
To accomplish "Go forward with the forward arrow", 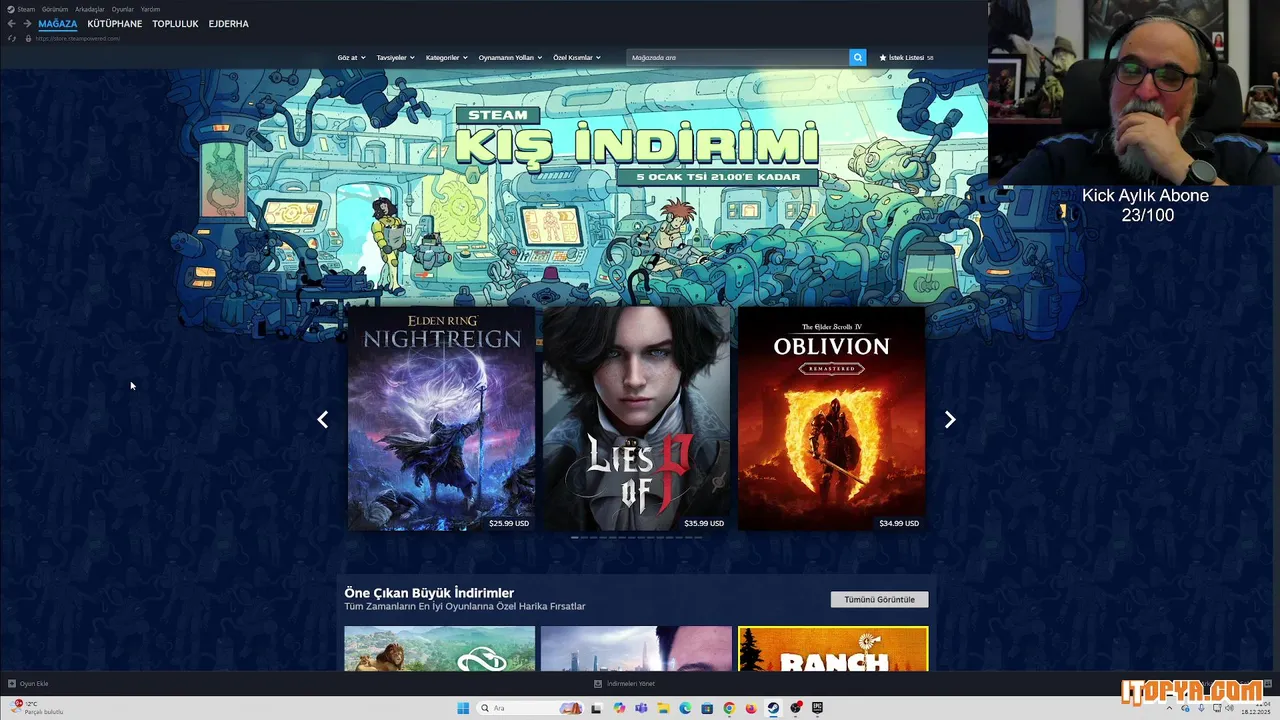I will pyautogui.click(x=27, y=24).
